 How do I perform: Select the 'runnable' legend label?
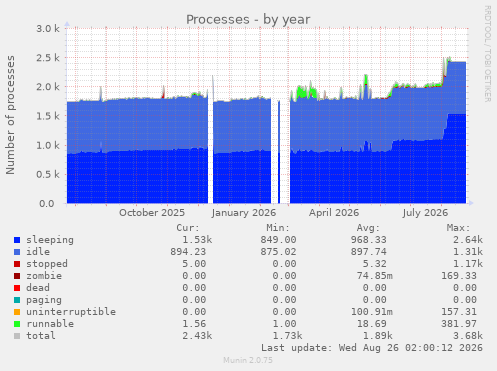tap(50, 324)
